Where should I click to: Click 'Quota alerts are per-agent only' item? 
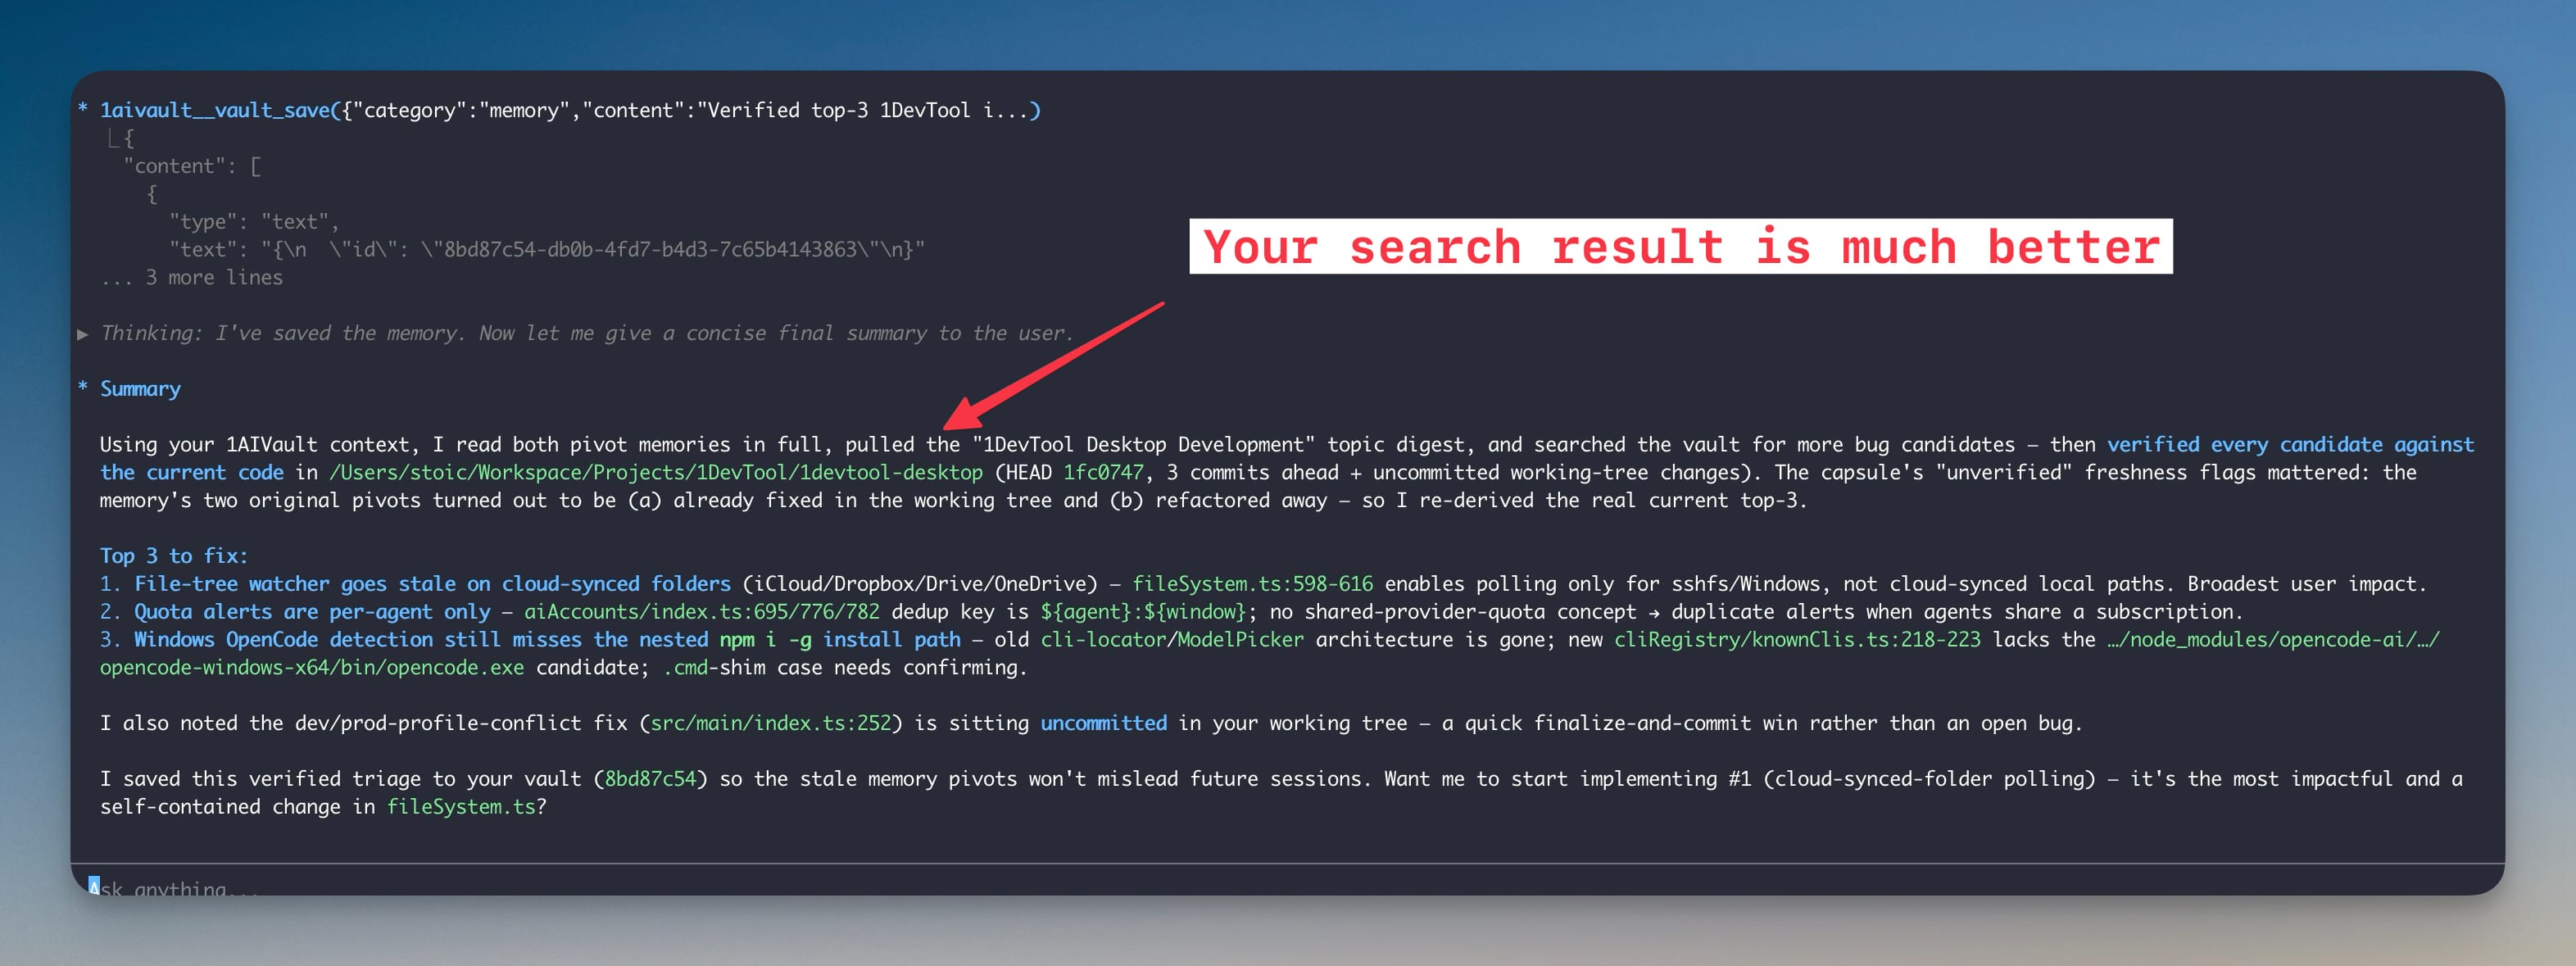pyautogui.click(x=312, y=612)
